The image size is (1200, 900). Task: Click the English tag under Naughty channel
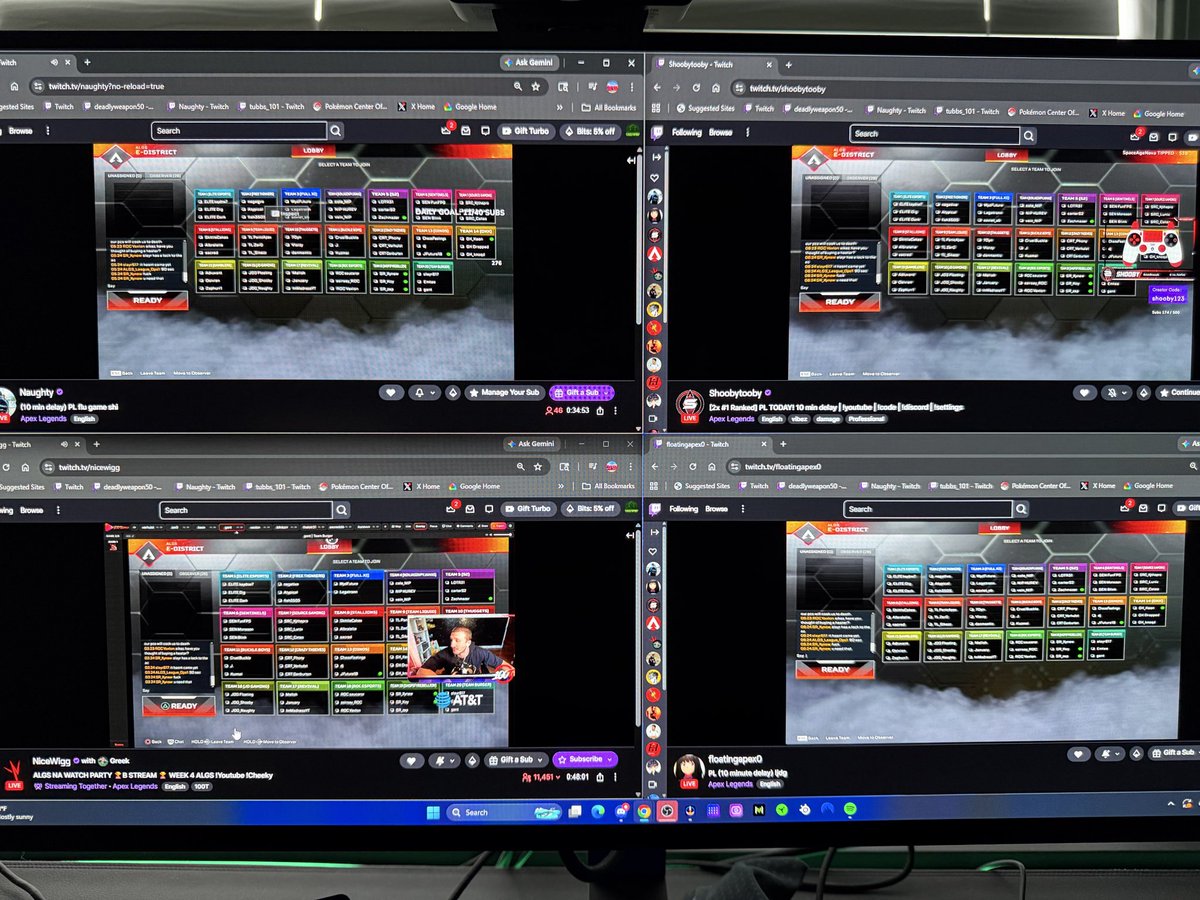point(85,419)
